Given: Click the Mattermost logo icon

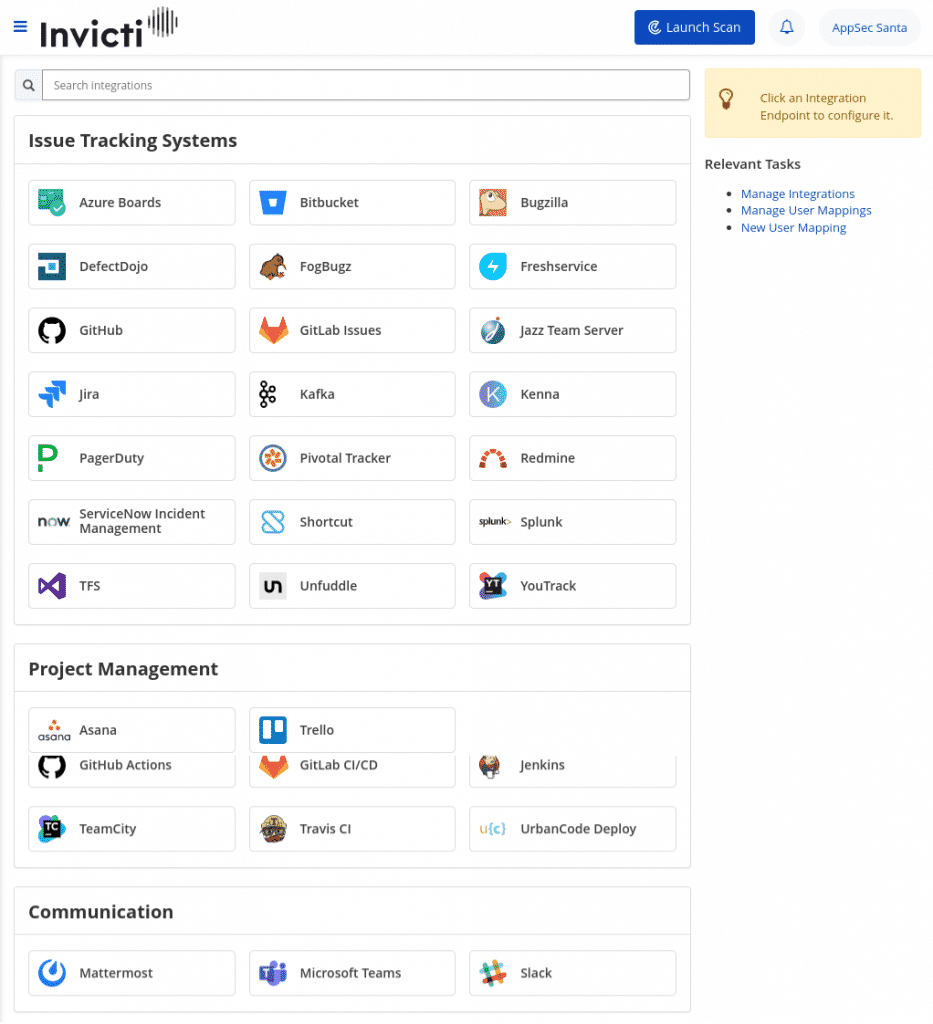Looking at the screenshot, I should [x=52, y=973].
